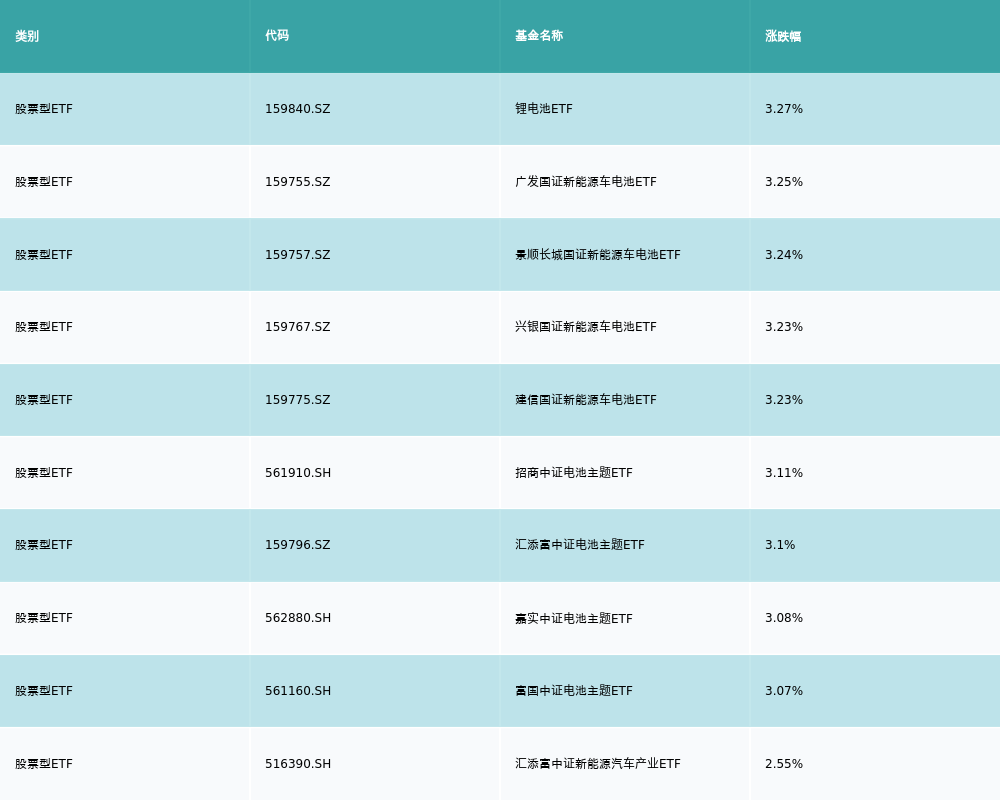The width and height of the screenshot is (1000, 800).
Task: Click the 3.07% change value
Action: click(784, 691)
